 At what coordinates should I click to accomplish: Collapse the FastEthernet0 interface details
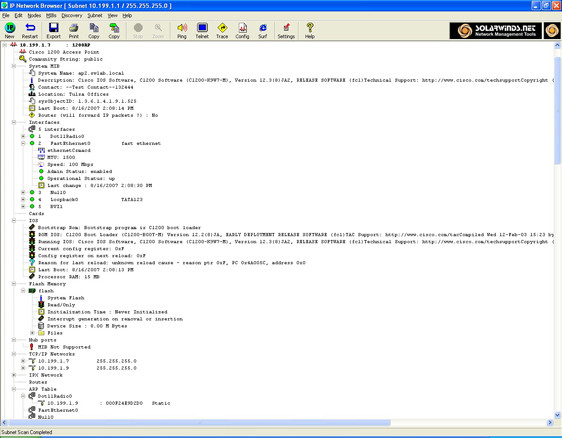tap(23, 143)
